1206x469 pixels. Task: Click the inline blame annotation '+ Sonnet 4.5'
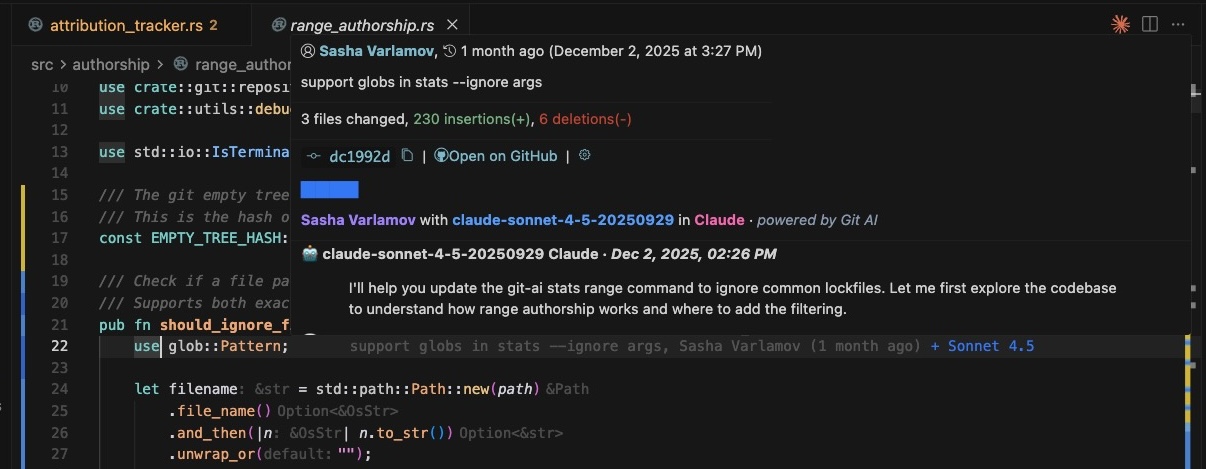click(982, 347)
